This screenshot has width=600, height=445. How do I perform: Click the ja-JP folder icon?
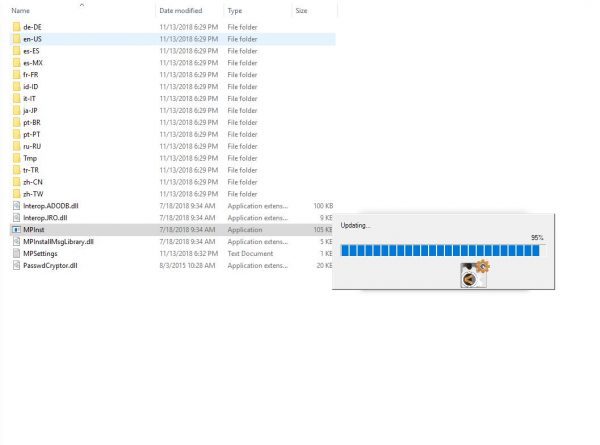(x=16, y=110)
